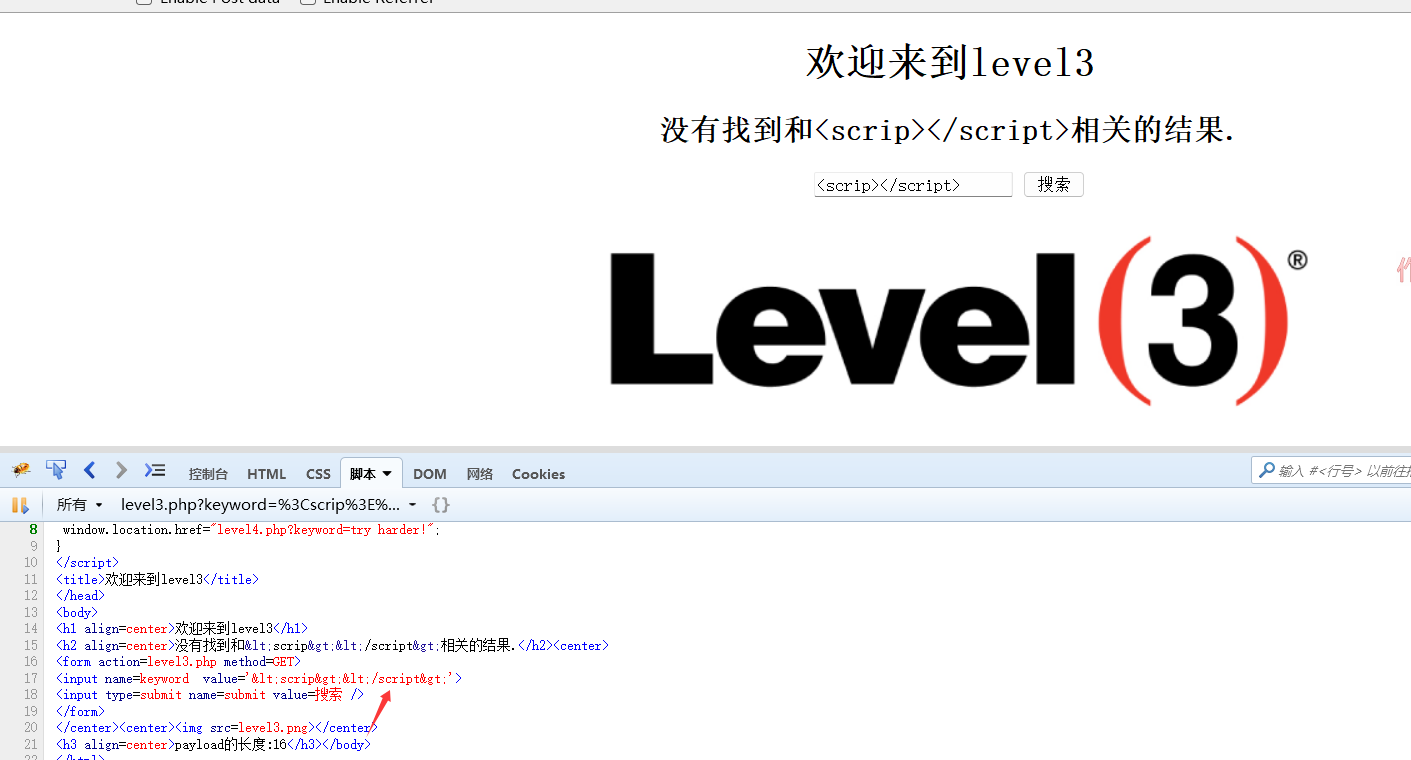Click the </head> source line
The image size is (1411, 760).
point(80,596)
